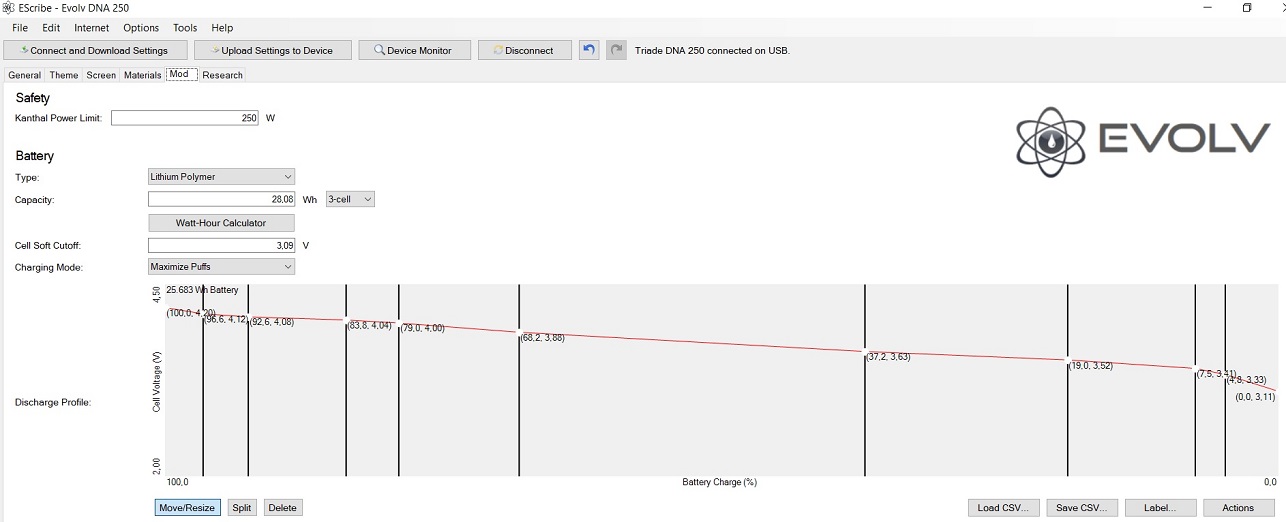Switch to the Research tab
Screen dimensions: 1286x522
coord(222,75)
